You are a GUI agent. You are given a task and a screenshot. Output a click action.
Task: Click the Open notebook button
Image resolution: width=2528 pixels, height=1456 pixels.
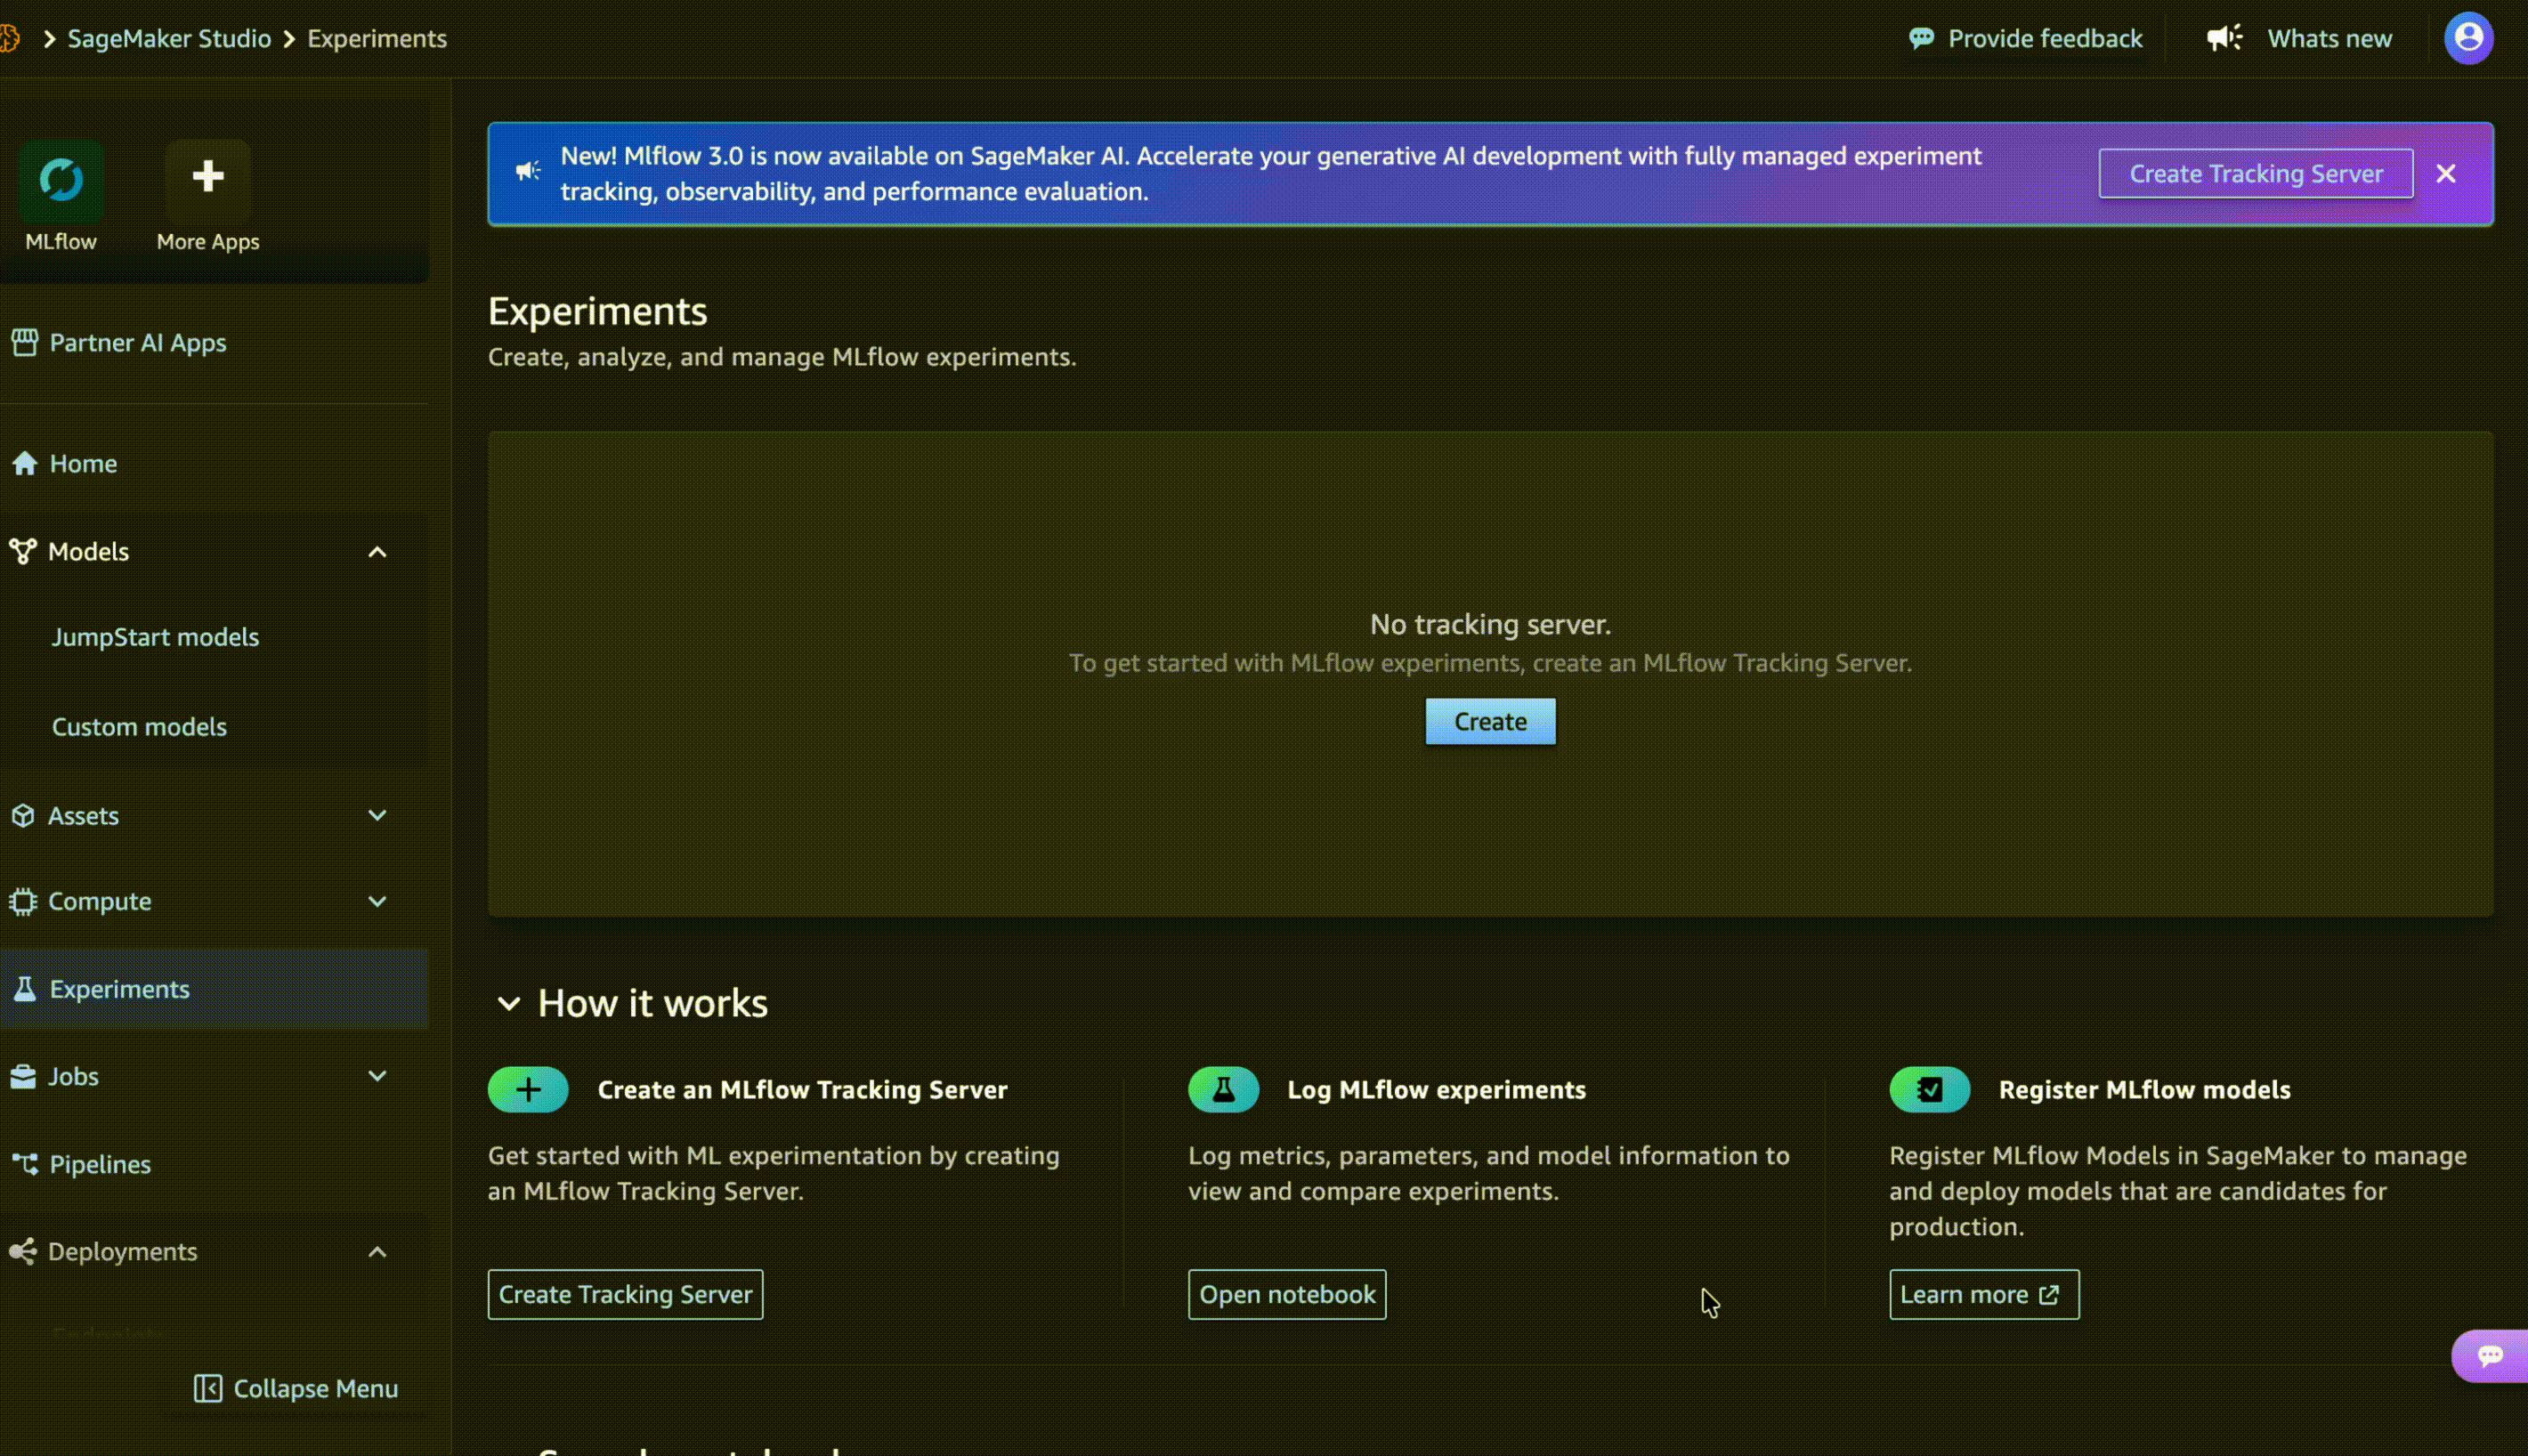(x=1287, y=1294)
